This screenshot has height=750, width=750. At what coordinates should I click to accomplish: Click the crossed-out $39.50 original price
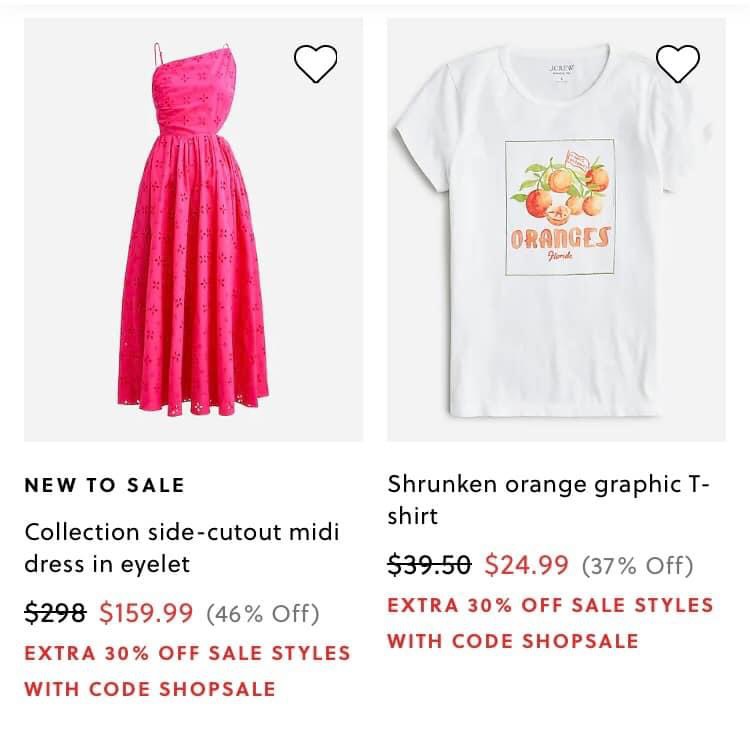tap(429, 565)
